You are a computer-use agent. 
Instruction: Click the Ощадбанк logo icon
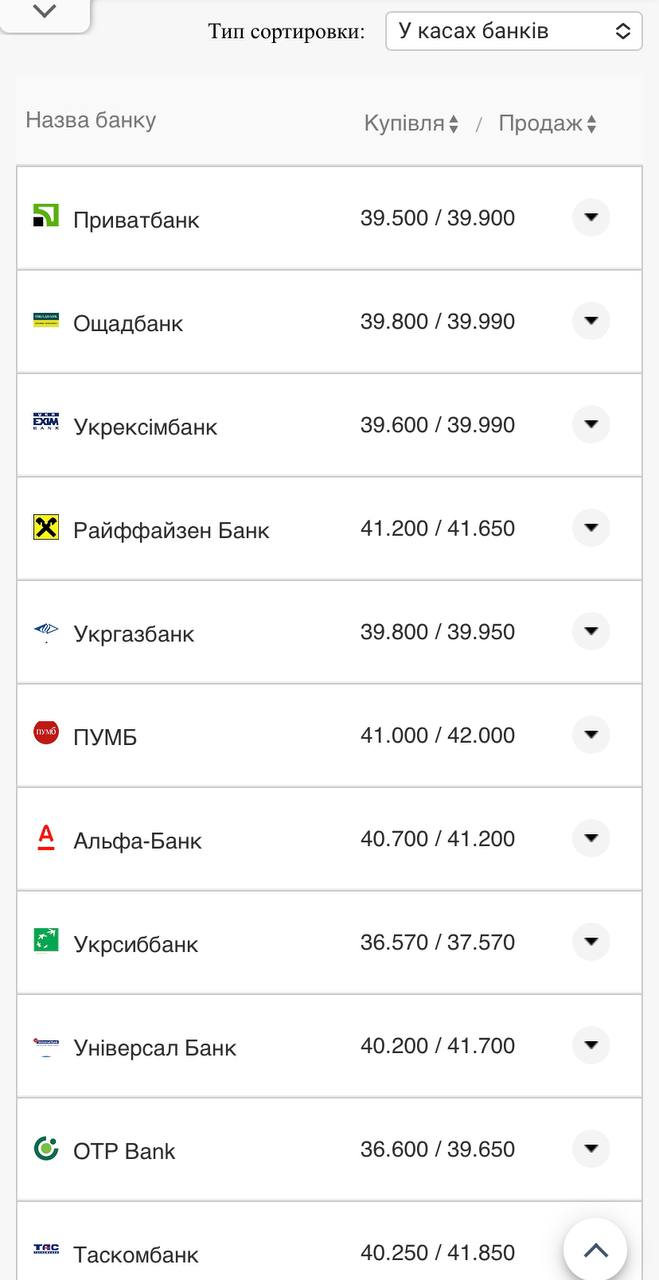(46, 320)
